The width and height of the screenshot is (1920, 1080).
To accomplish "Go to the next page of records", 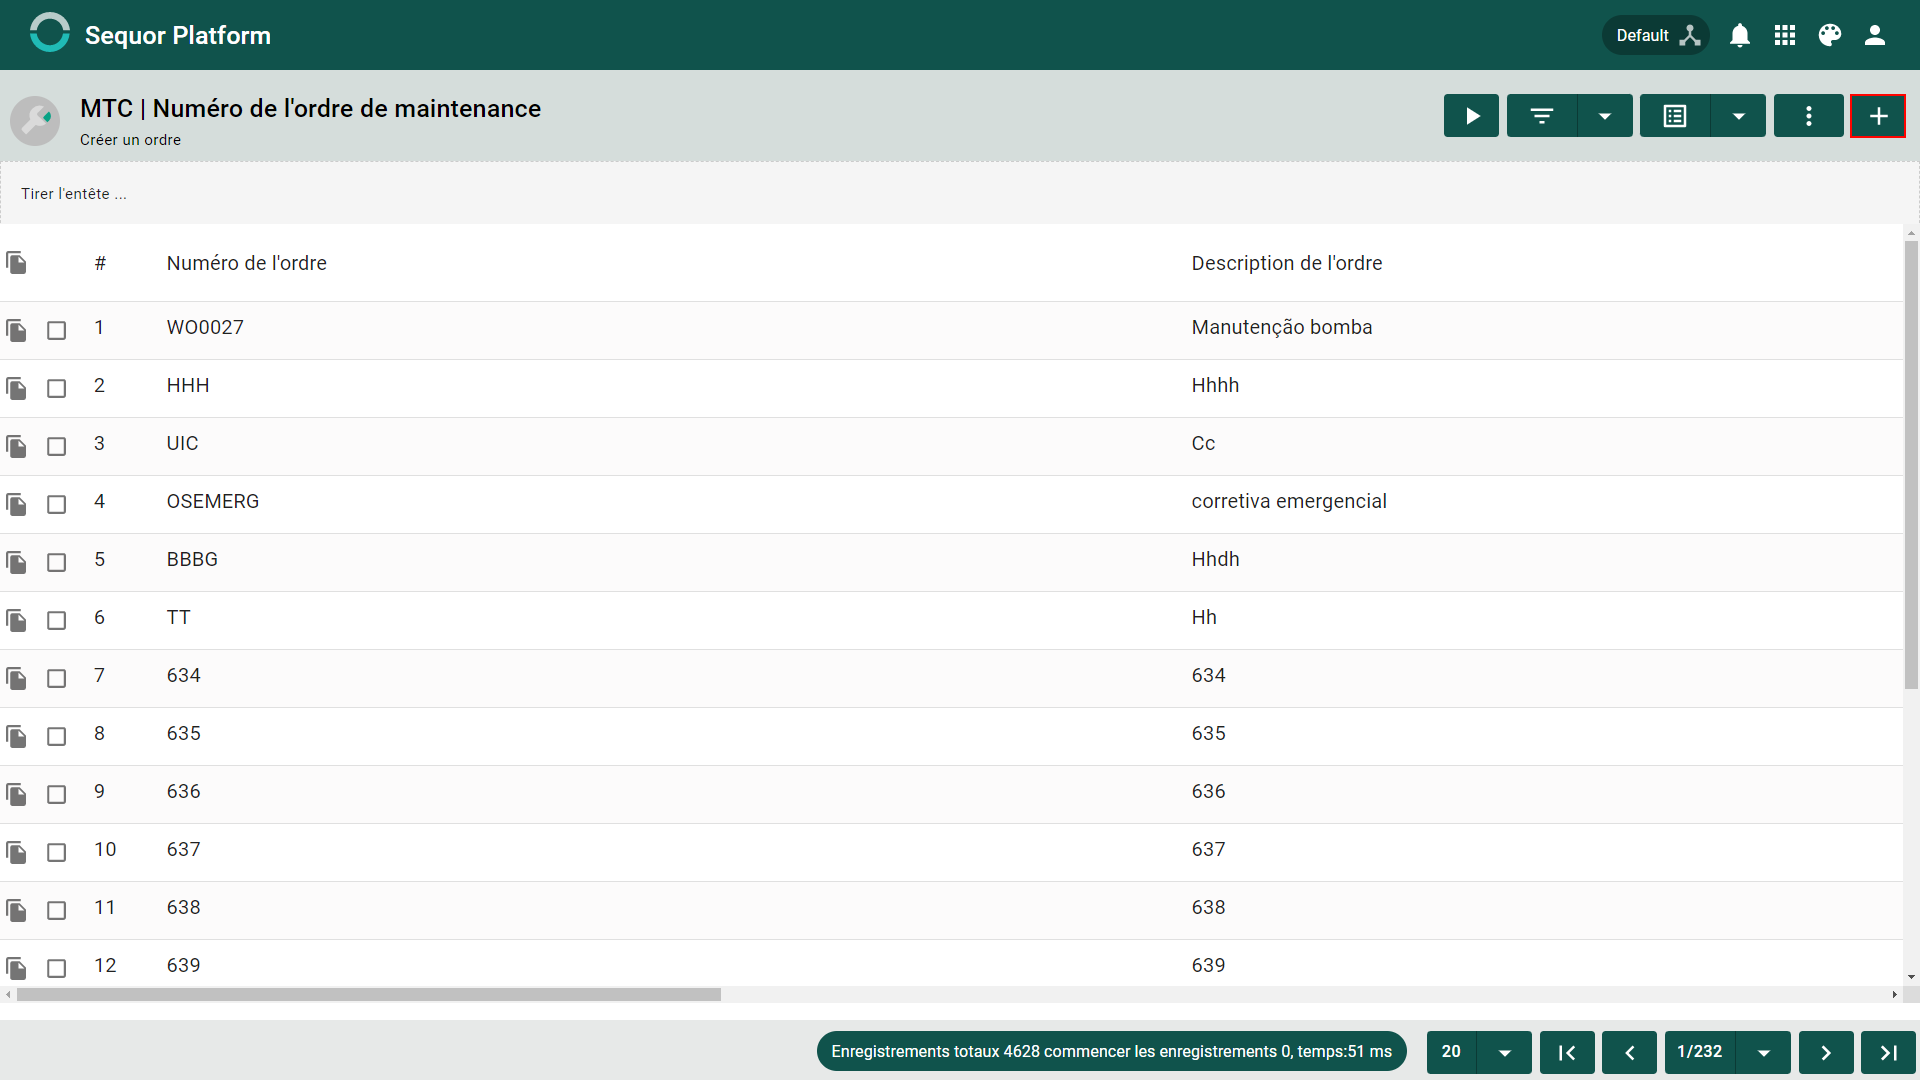I will click(1826, 1052).
